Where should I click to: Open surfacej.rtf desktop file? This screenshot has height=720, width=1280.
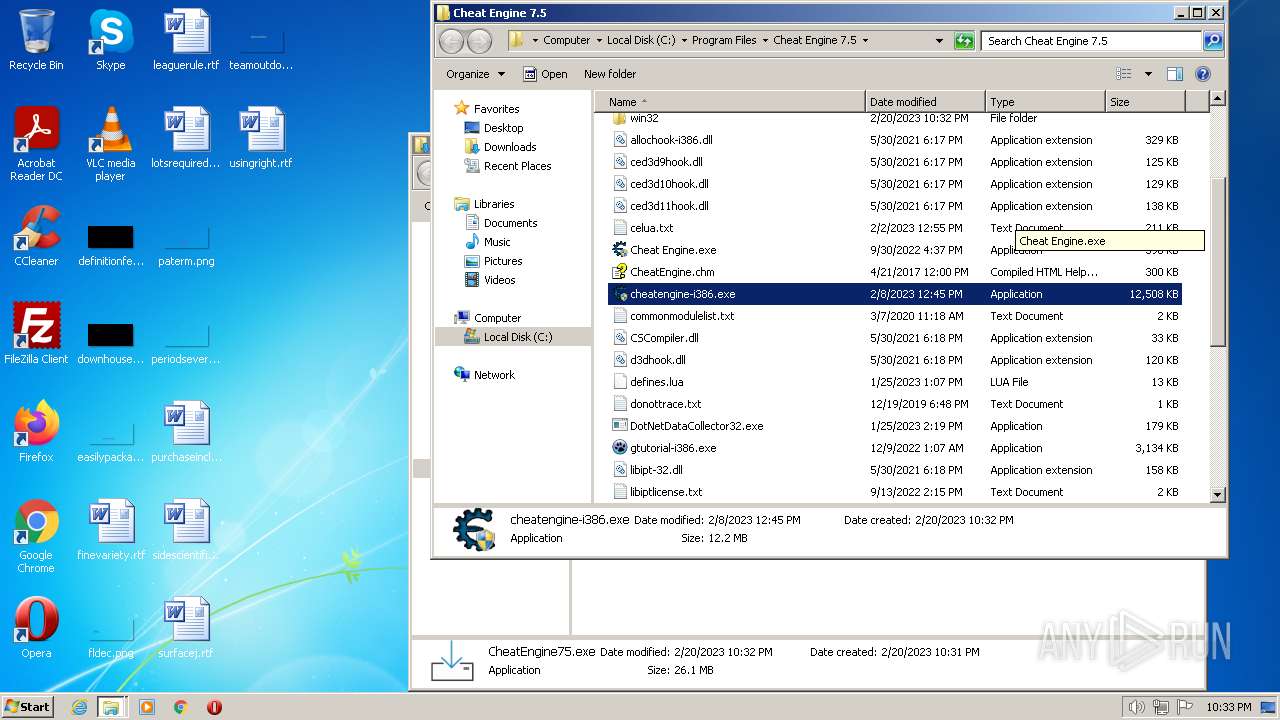point(186,628)
